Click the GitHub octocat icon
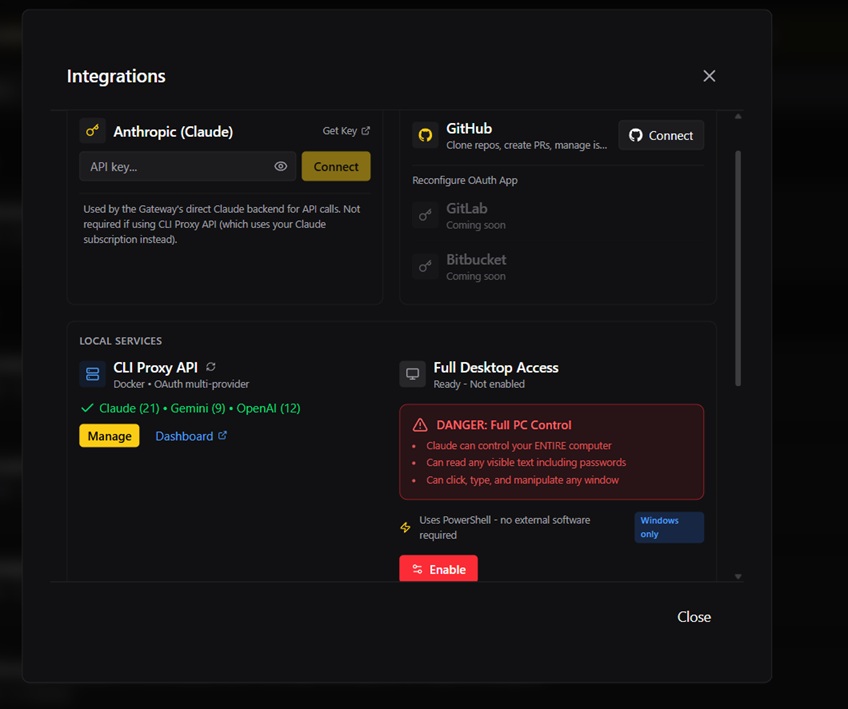This screenshot has height=709, width=848. pos(424,134)
